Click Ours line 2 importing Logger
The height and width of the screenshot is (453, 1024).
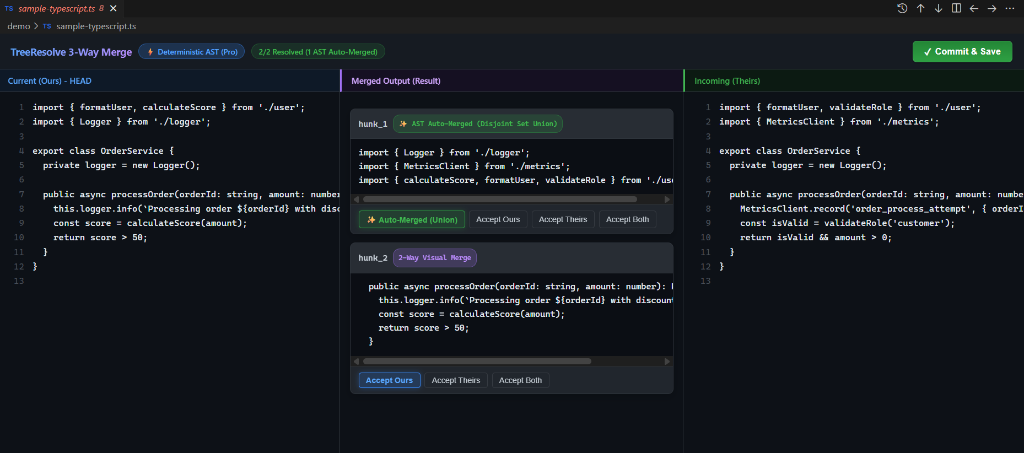pos(121,121)
